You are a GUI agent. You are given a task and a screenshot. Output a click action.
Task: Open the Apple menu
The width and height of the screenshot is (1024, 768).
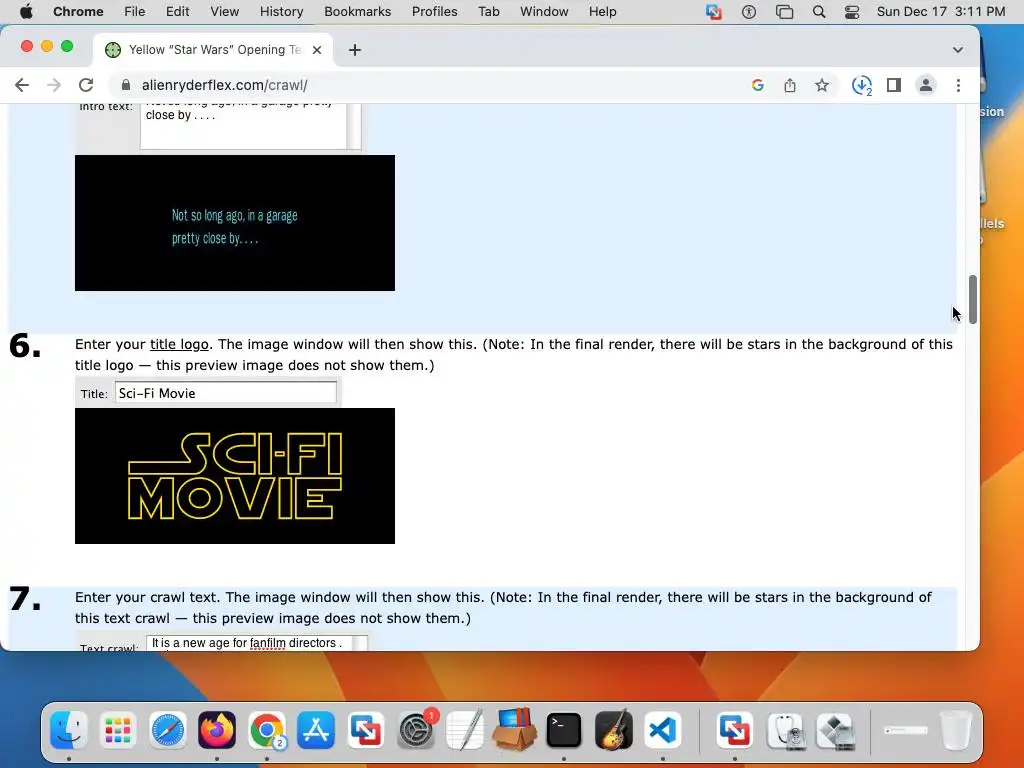[26, 11]
